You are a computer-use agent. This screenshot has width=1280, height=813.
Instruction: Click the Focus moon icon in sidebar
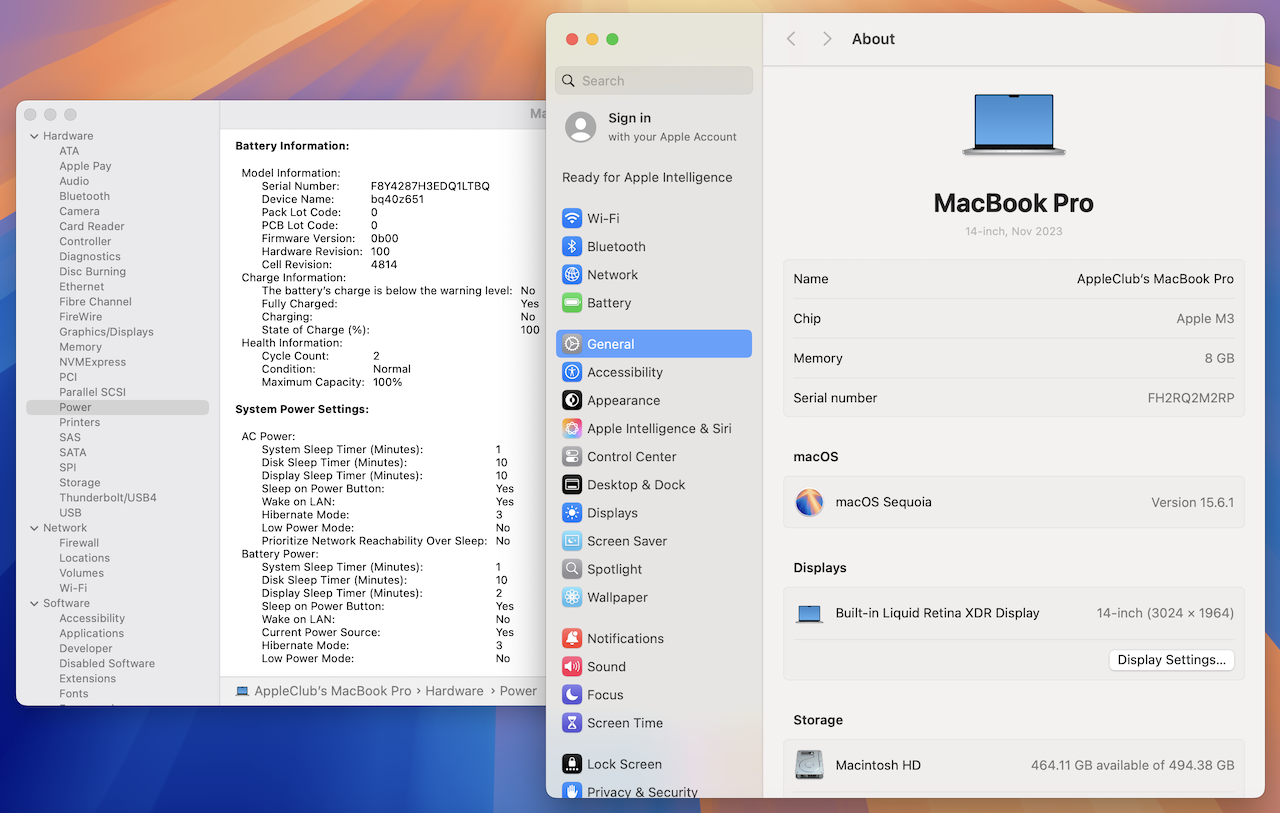click(572, 694)
